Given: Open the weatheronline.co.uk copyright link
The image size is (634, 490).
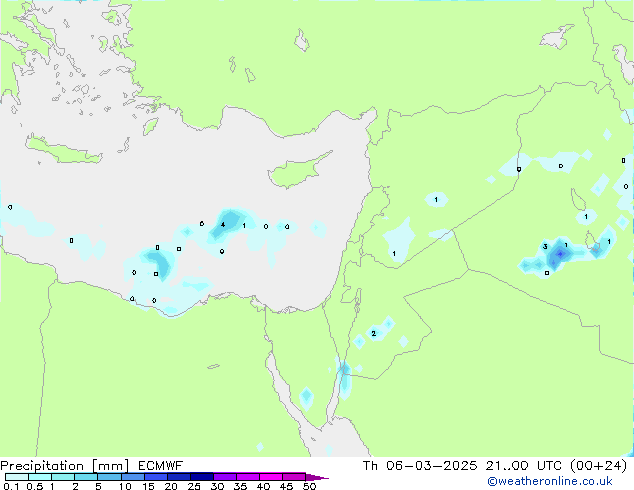Looking at the screenshot, I should click(550, 481).
